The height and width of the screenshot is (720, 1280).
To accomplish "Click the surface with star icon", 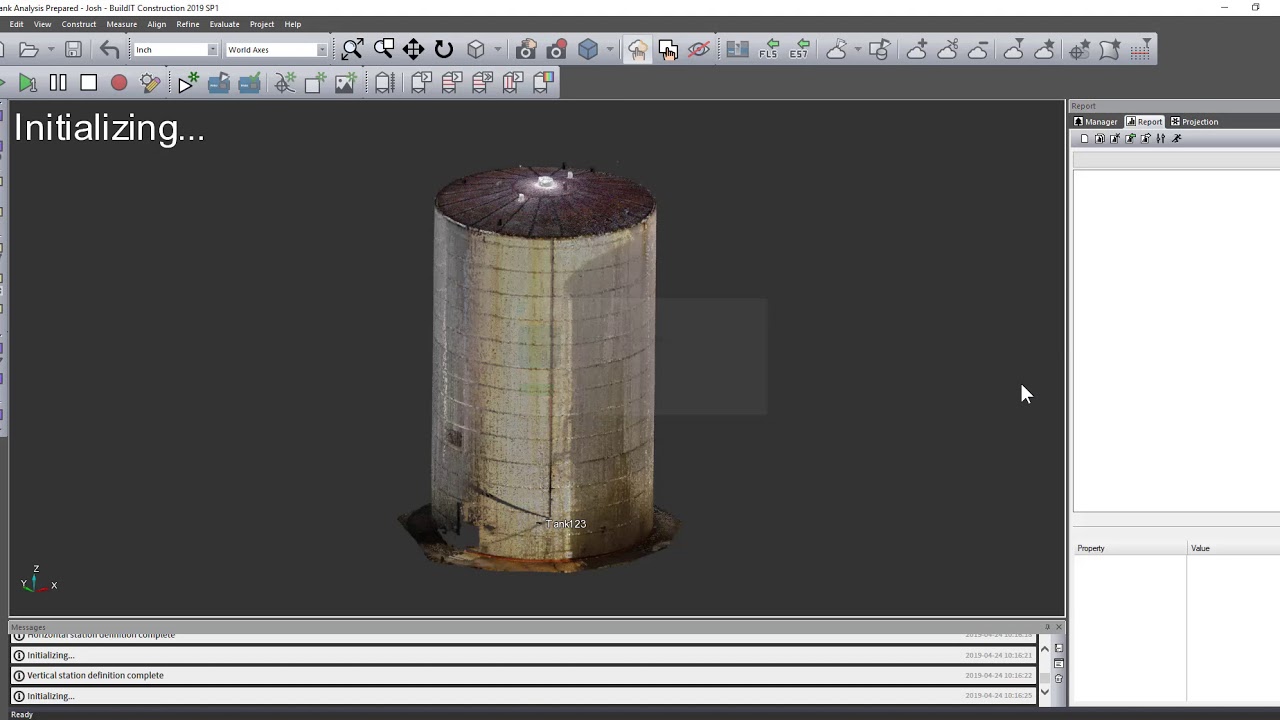I will point(1109,49).
